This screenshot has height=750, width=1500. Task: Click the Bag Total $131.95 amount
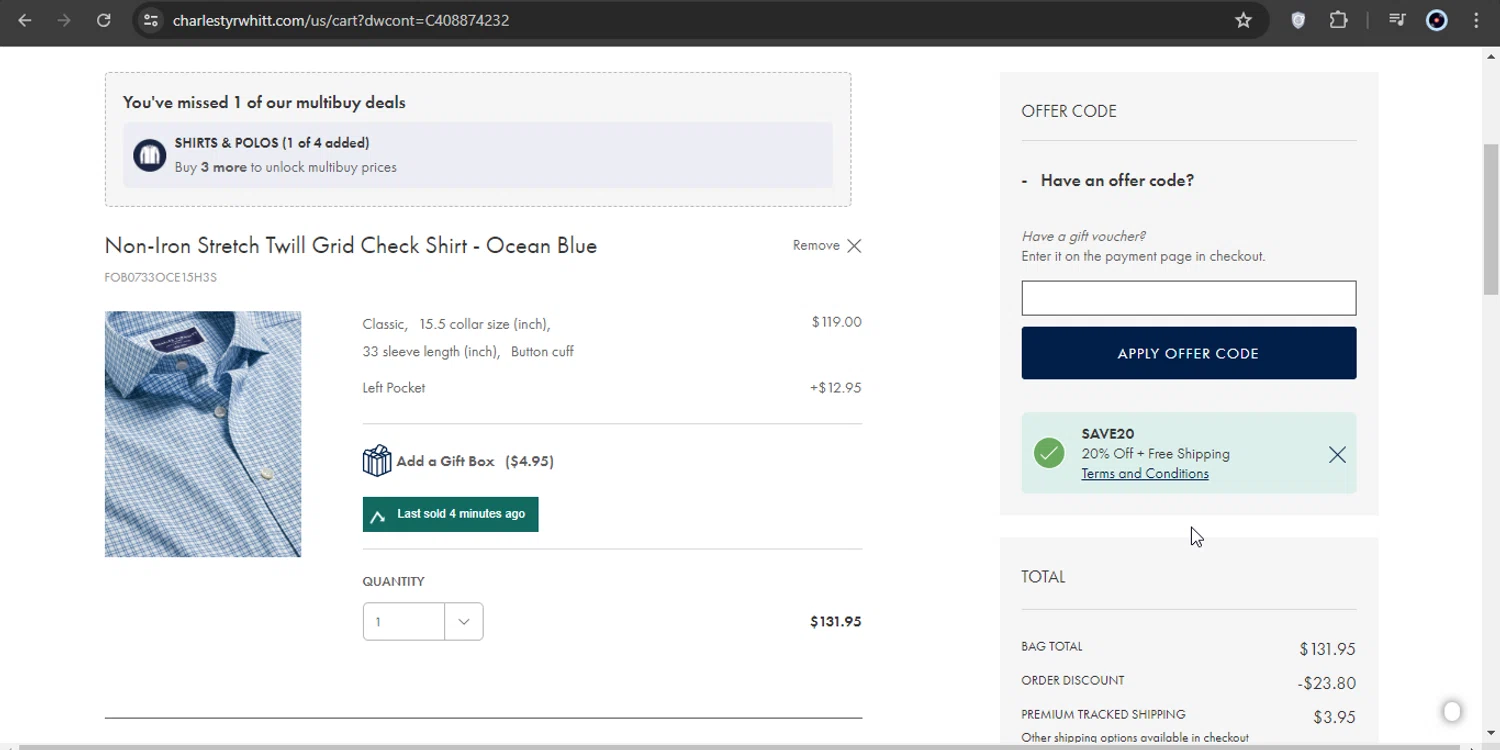1327,650
